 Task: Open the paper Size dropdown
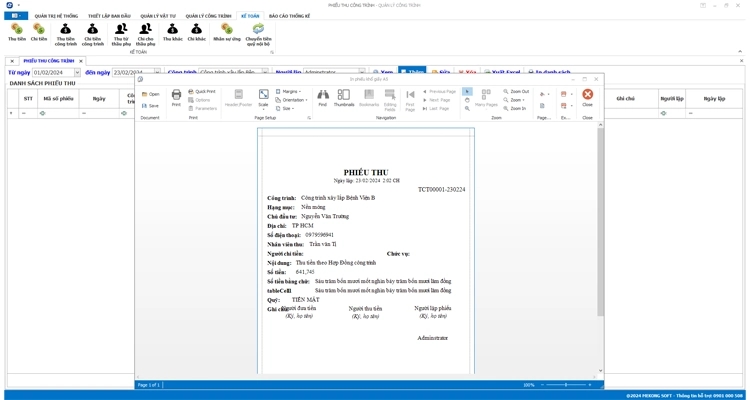[287, 108]
